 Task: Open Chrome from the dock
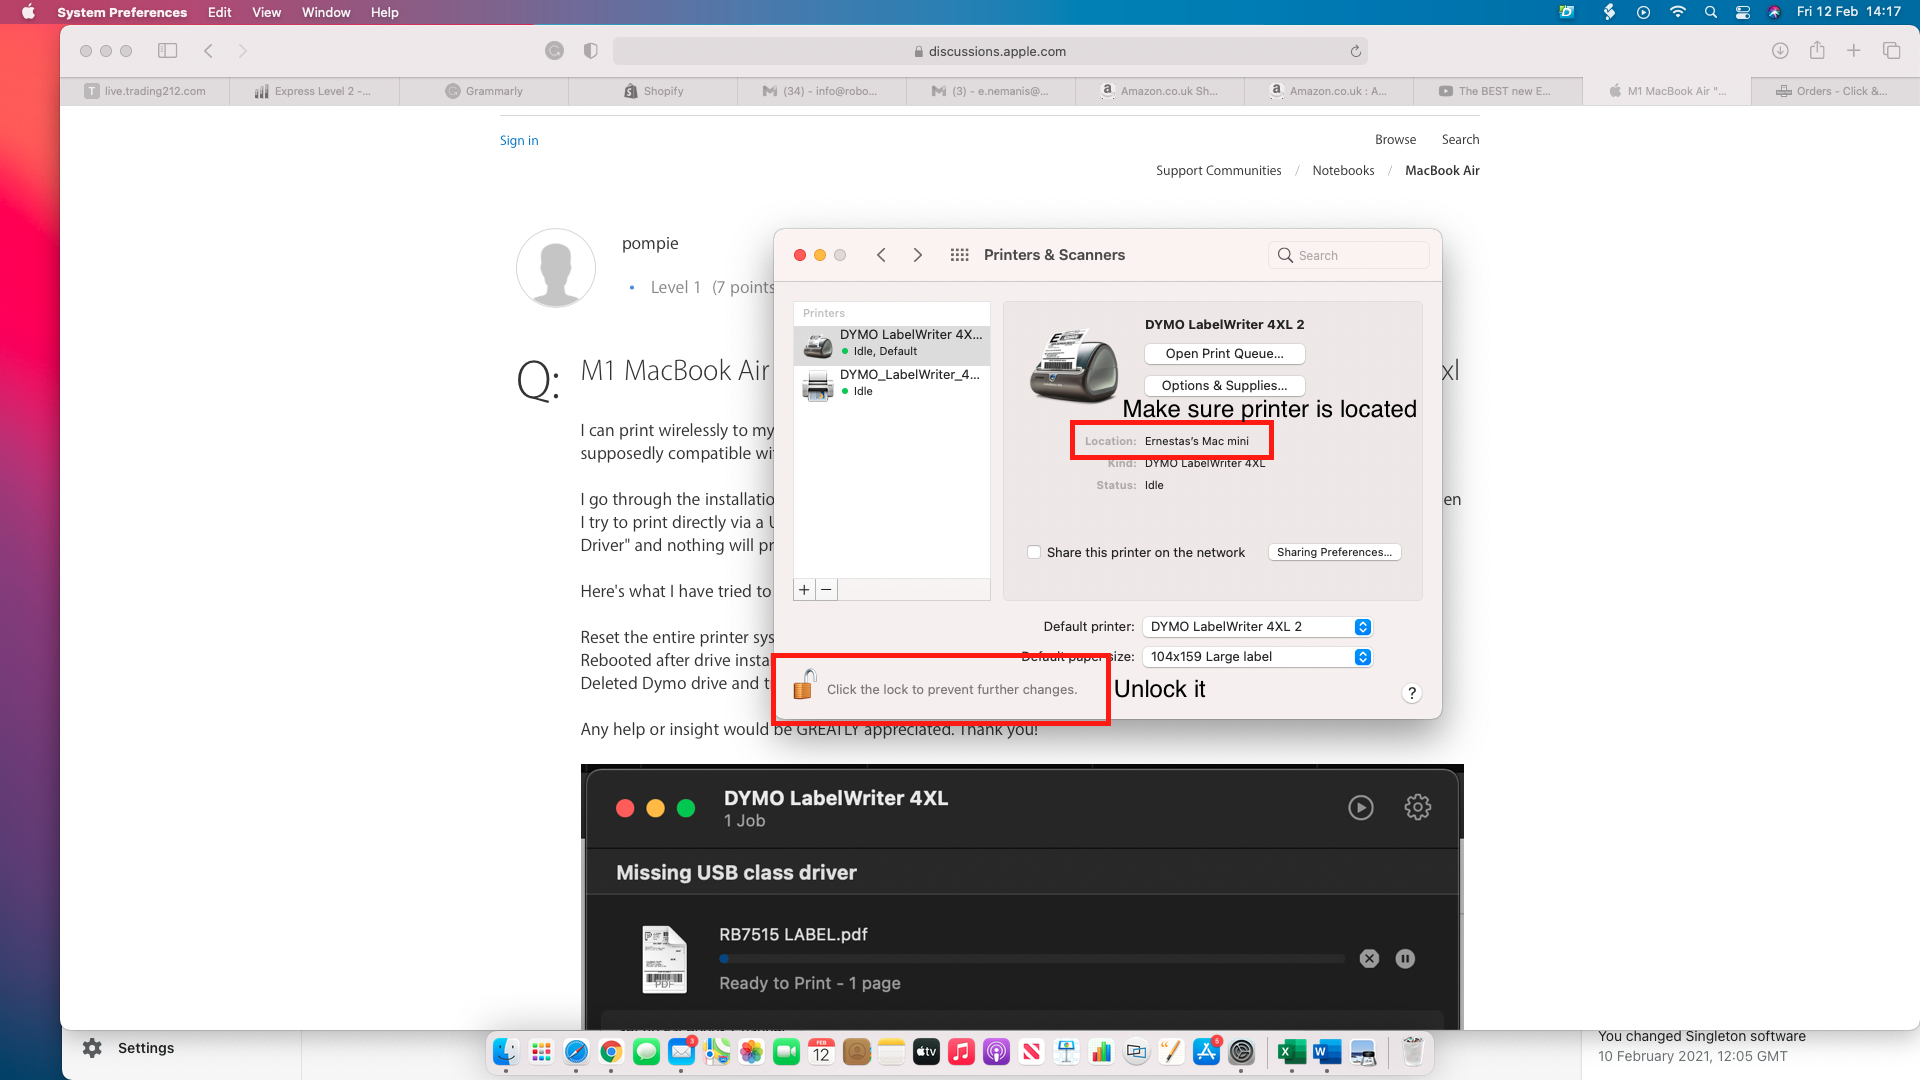tap(611, 1052)
